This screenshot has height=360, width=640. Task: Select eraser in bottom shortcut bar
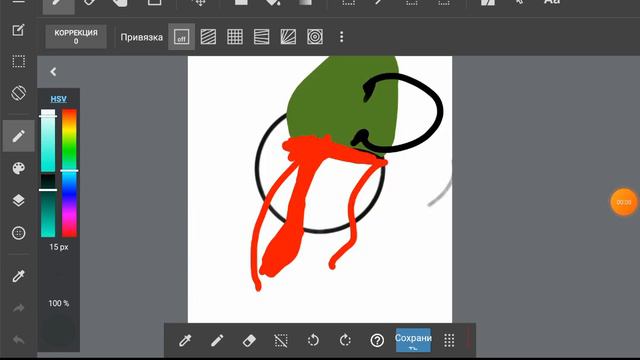pyautogui.click(x=249, y=340)
